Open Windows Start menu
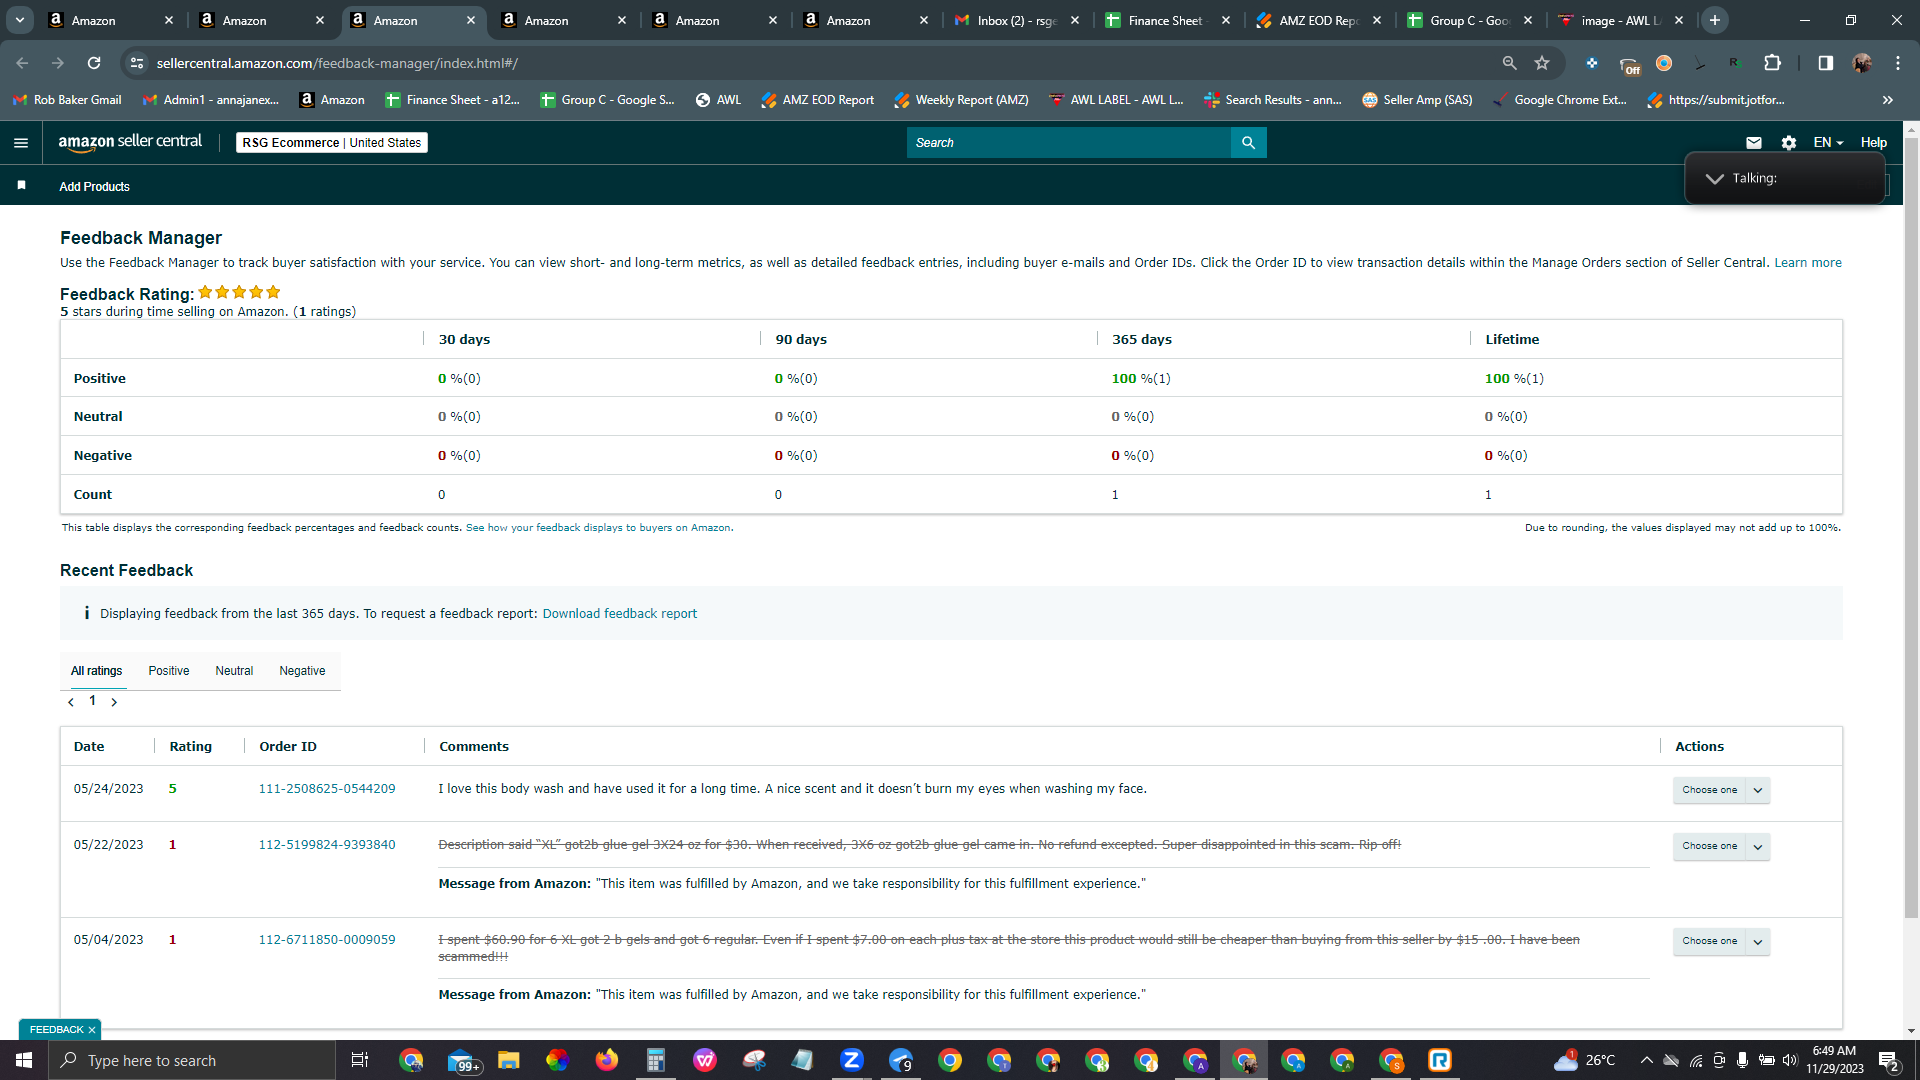1920x1080 pixels. (24, 1060)
